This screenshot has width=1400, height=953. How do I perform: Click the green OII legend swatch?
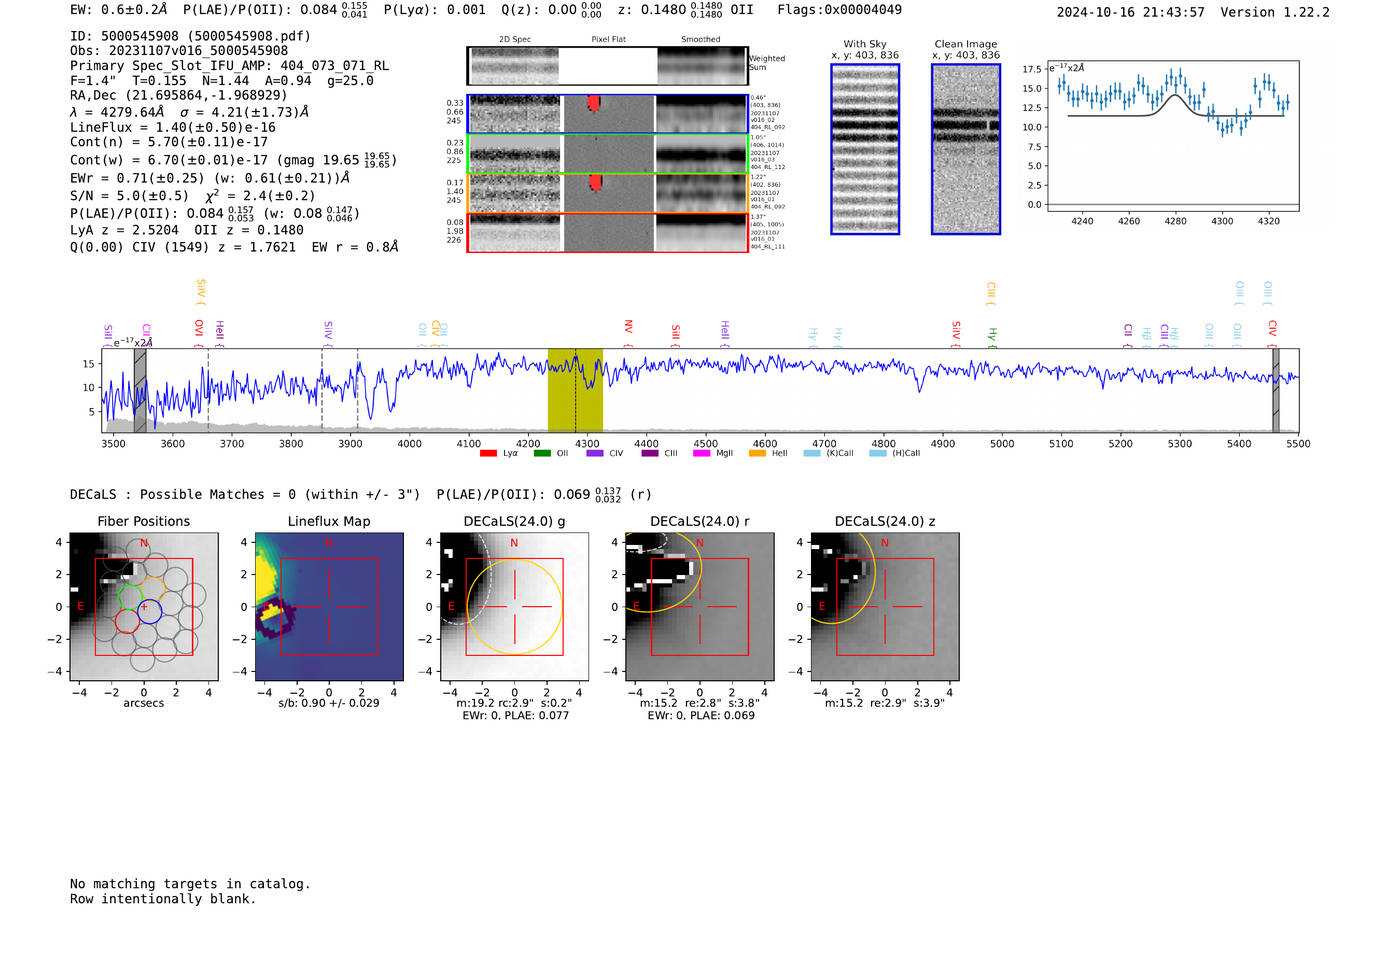tap(542, 454)
